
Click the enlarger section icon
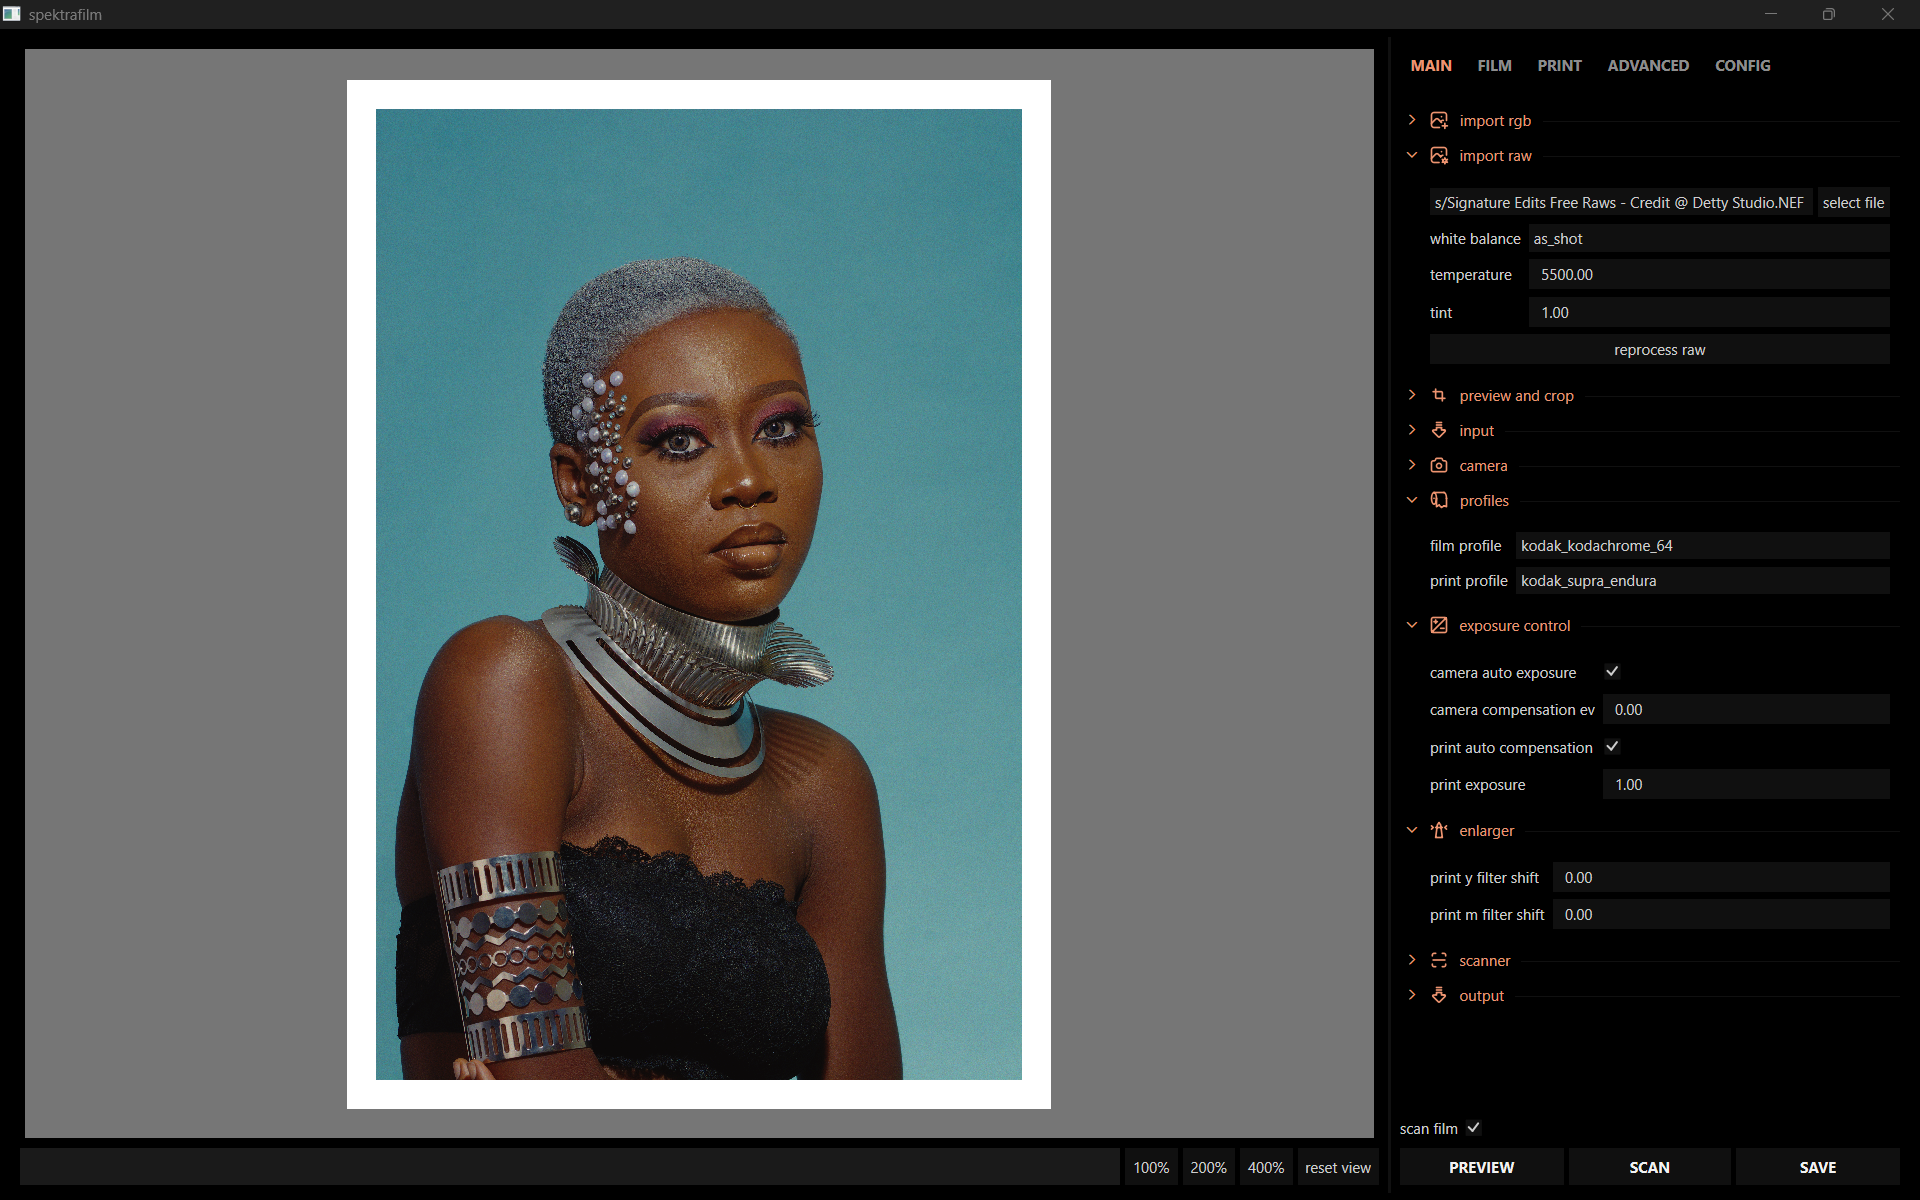click(1439, 830)
